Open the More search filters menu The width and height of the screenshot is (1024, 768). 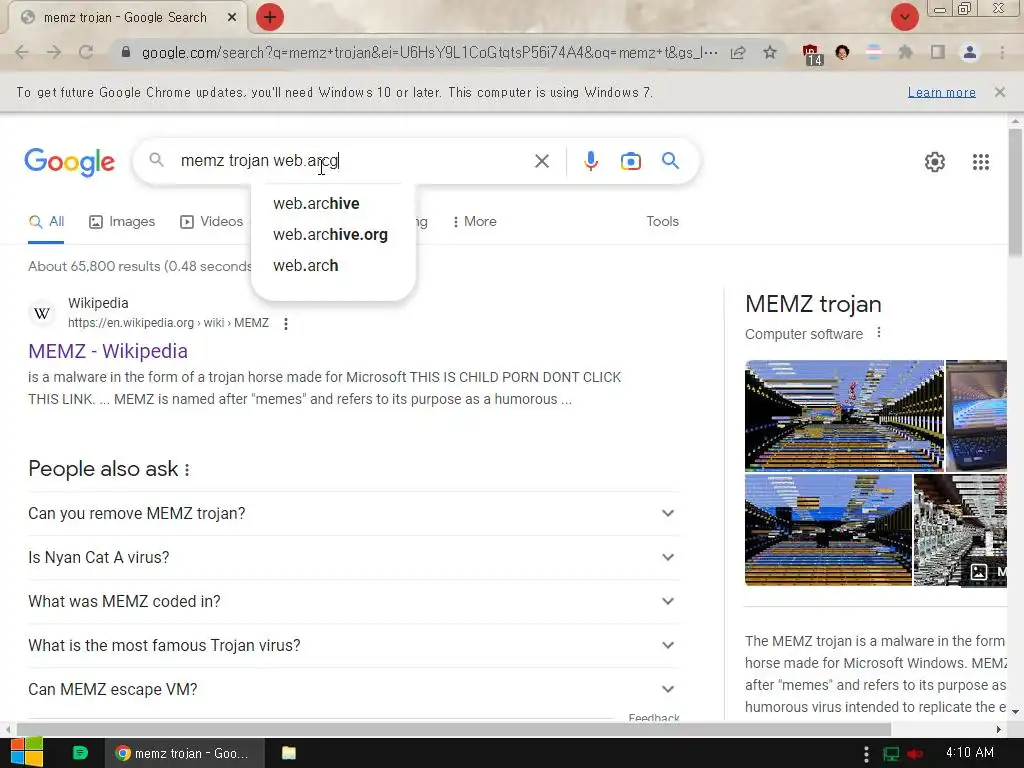point(474,221)
